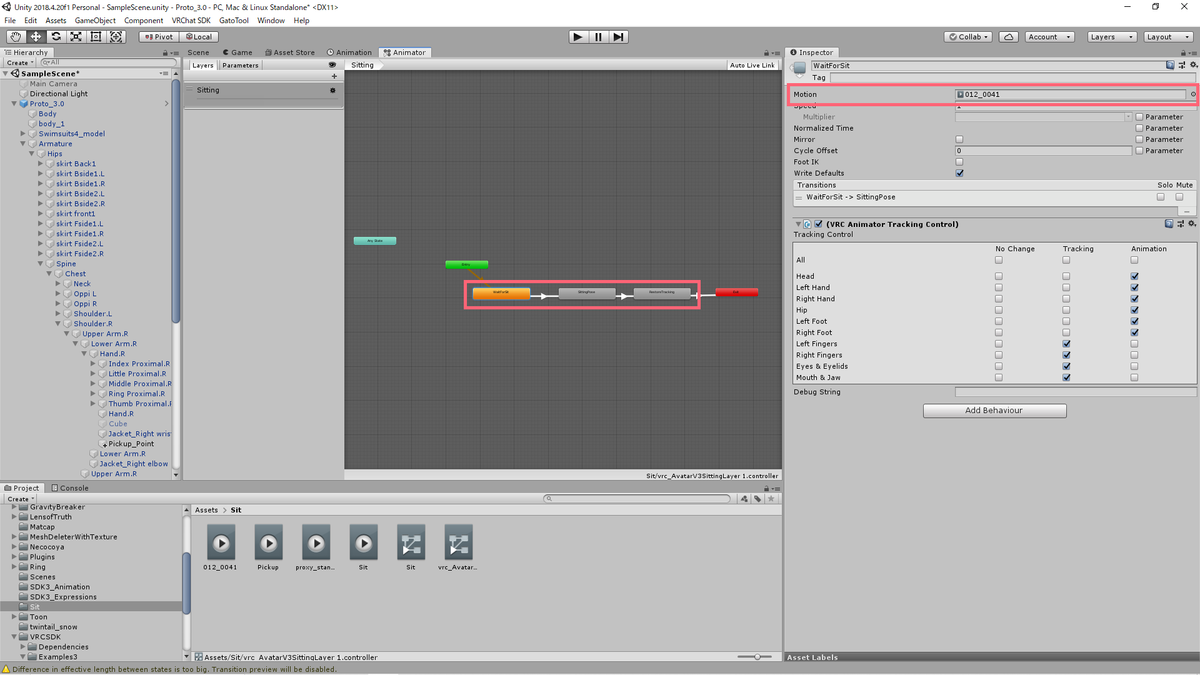The image size is (1200, 675).
Task: Toggle VRC Animator Tracking Control enabled checkbox
Action: [819, 224]
